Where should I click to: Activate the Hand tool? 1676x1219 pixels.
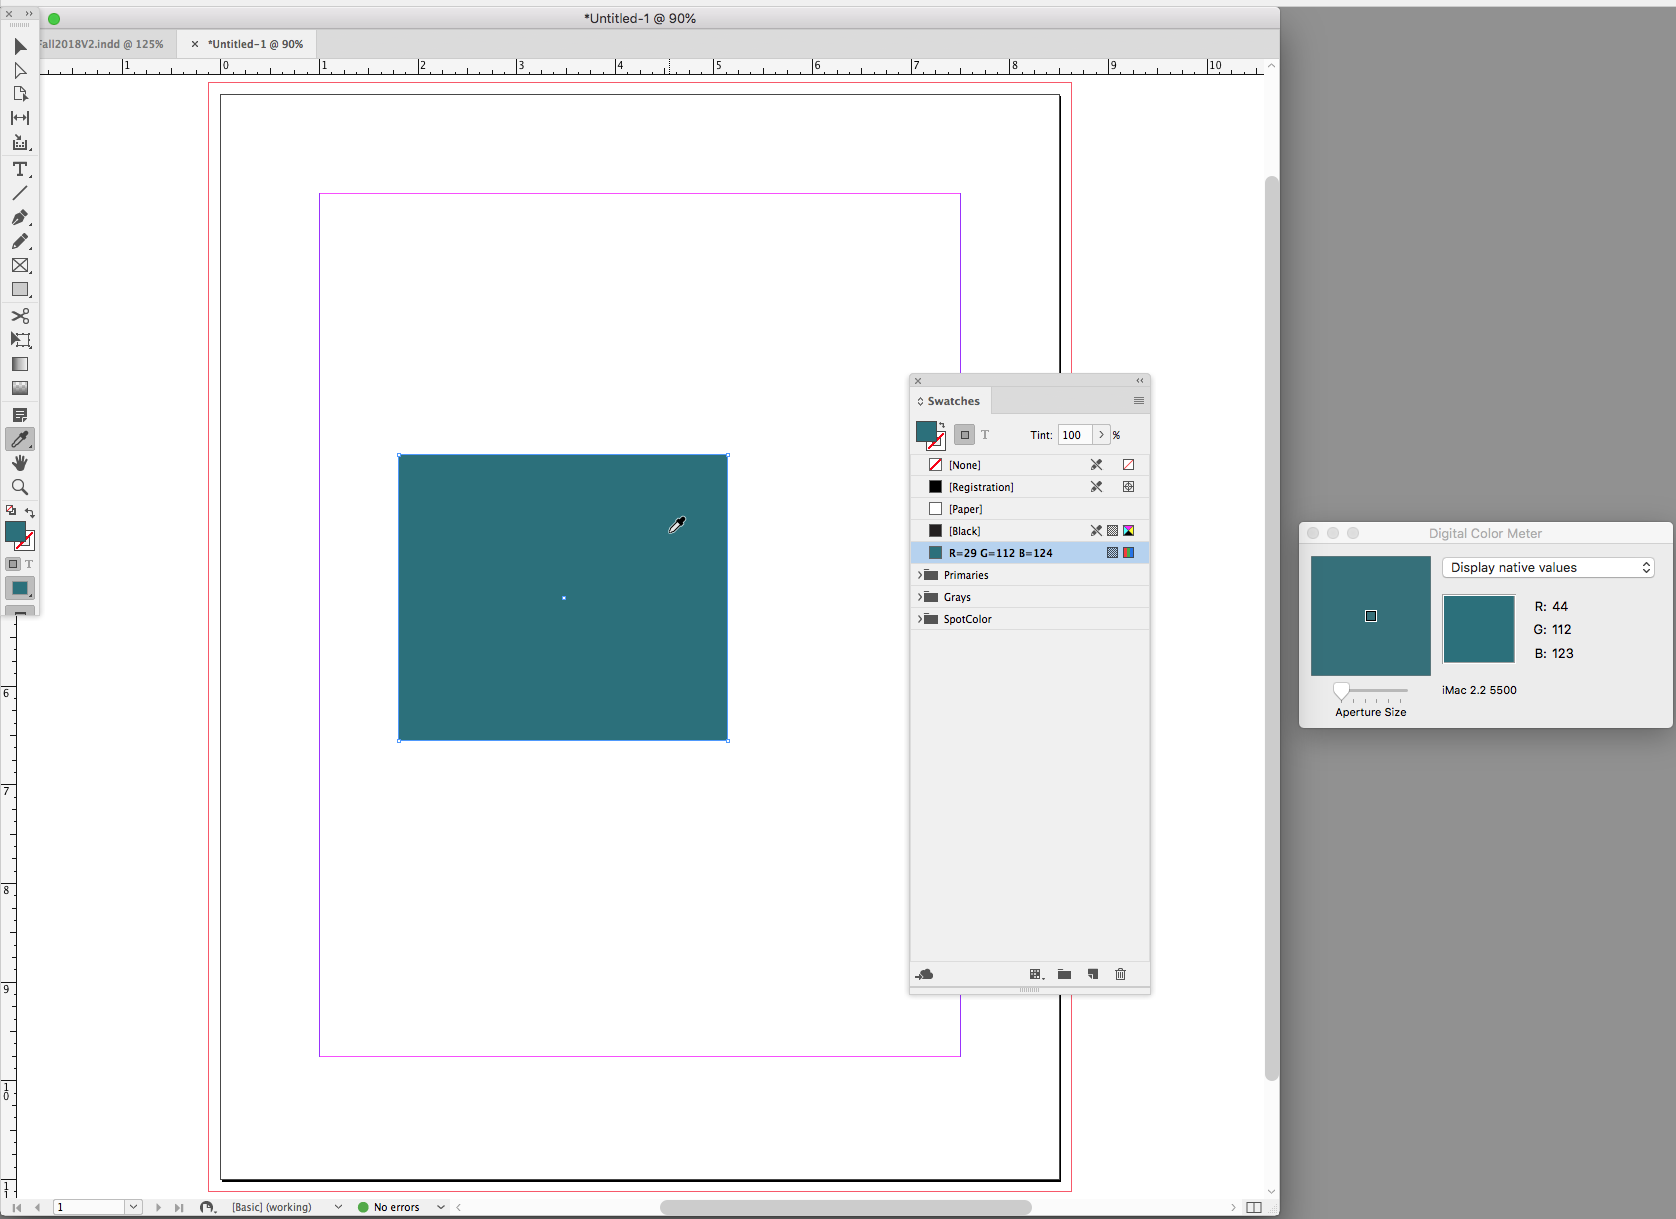pos(20,462)
